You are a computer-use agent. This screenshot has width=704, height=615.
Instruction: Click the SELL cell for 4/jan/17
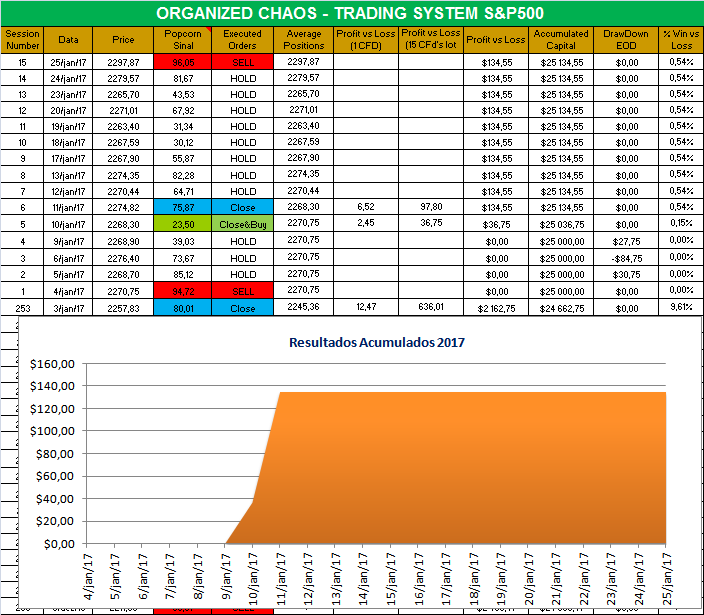(x=242, y=291)
